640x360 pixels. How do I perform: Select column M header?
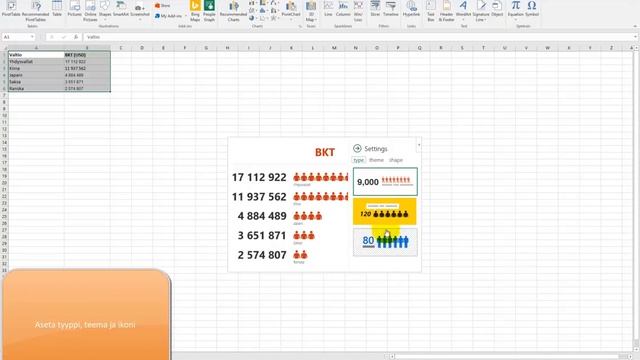pyautogui.click(x=334, y=48)
